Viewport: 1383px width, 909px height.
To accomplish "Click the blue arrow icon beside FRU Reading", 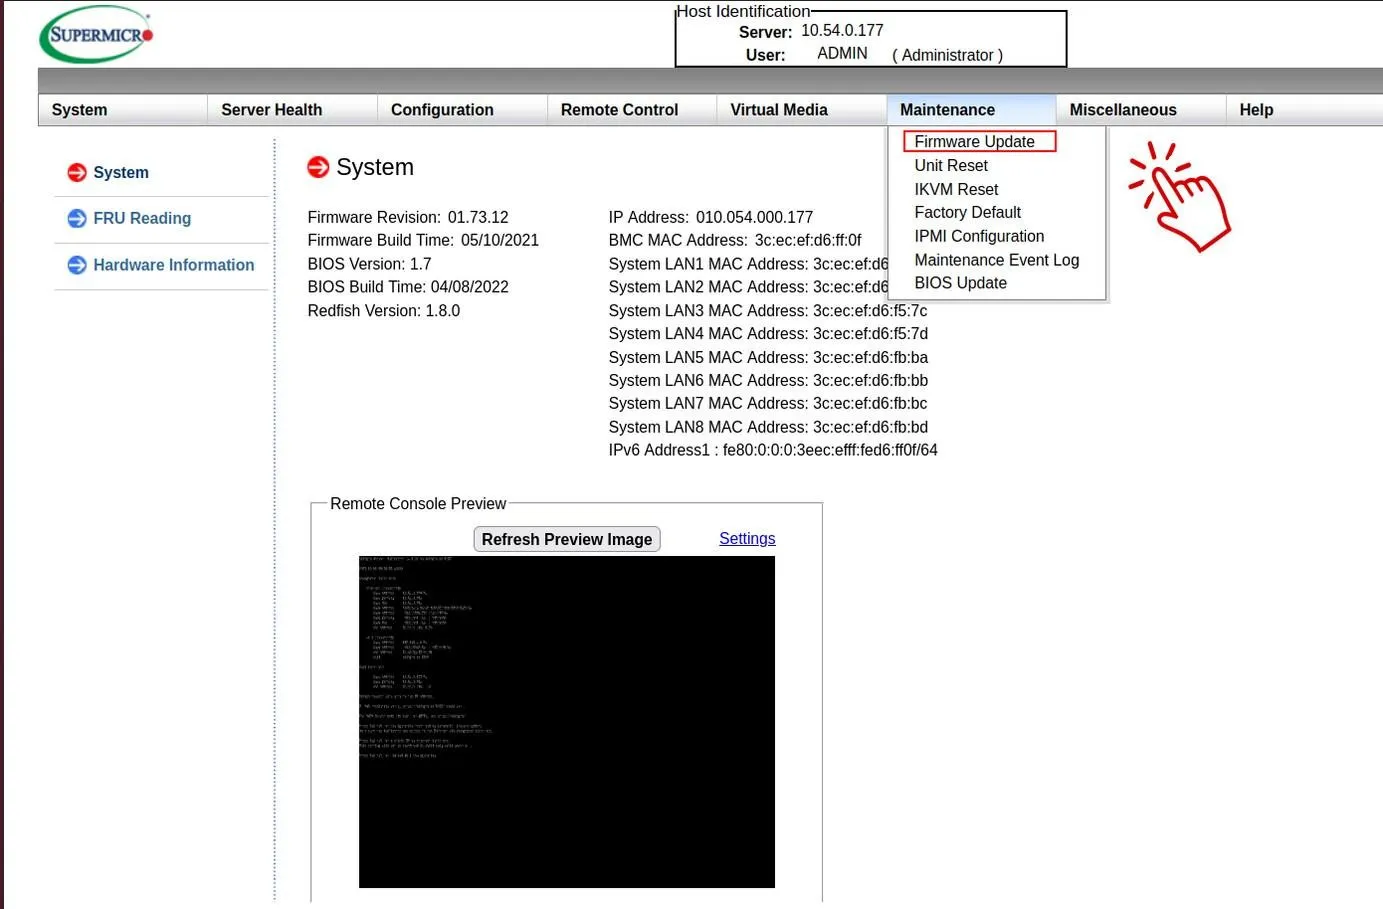I will tap(77, 218).
